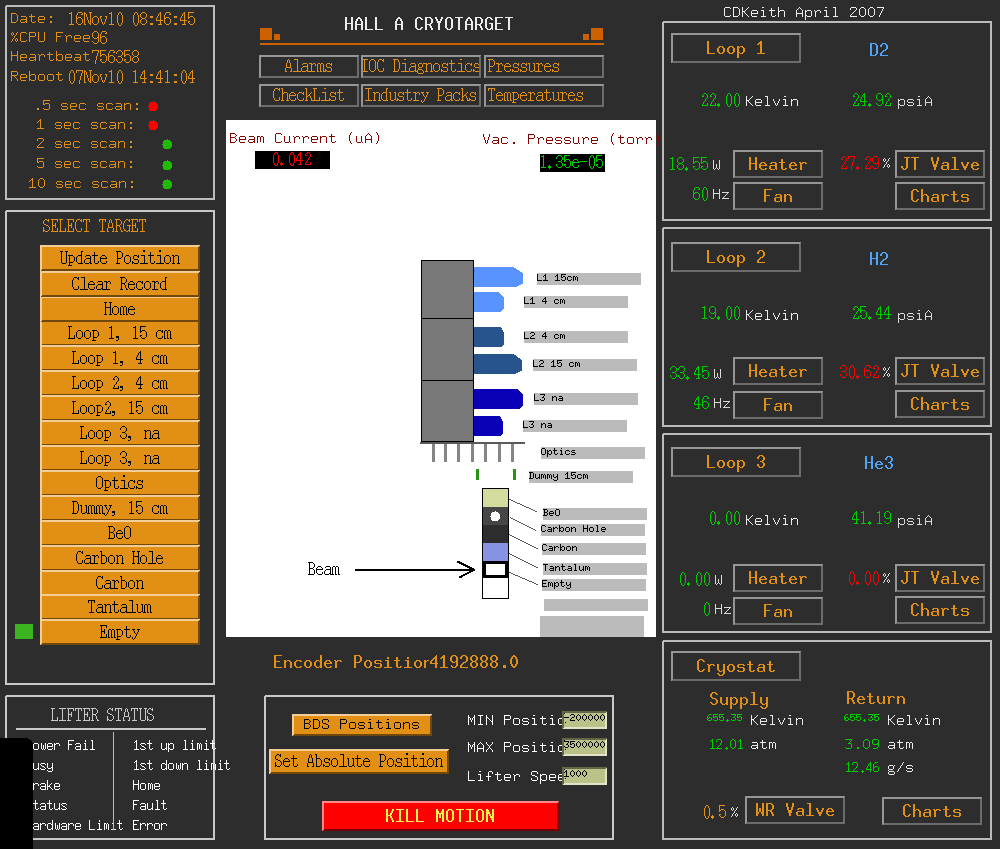
Task: Open Loop 1 JT Valve controls
Action: click(939, 165)
